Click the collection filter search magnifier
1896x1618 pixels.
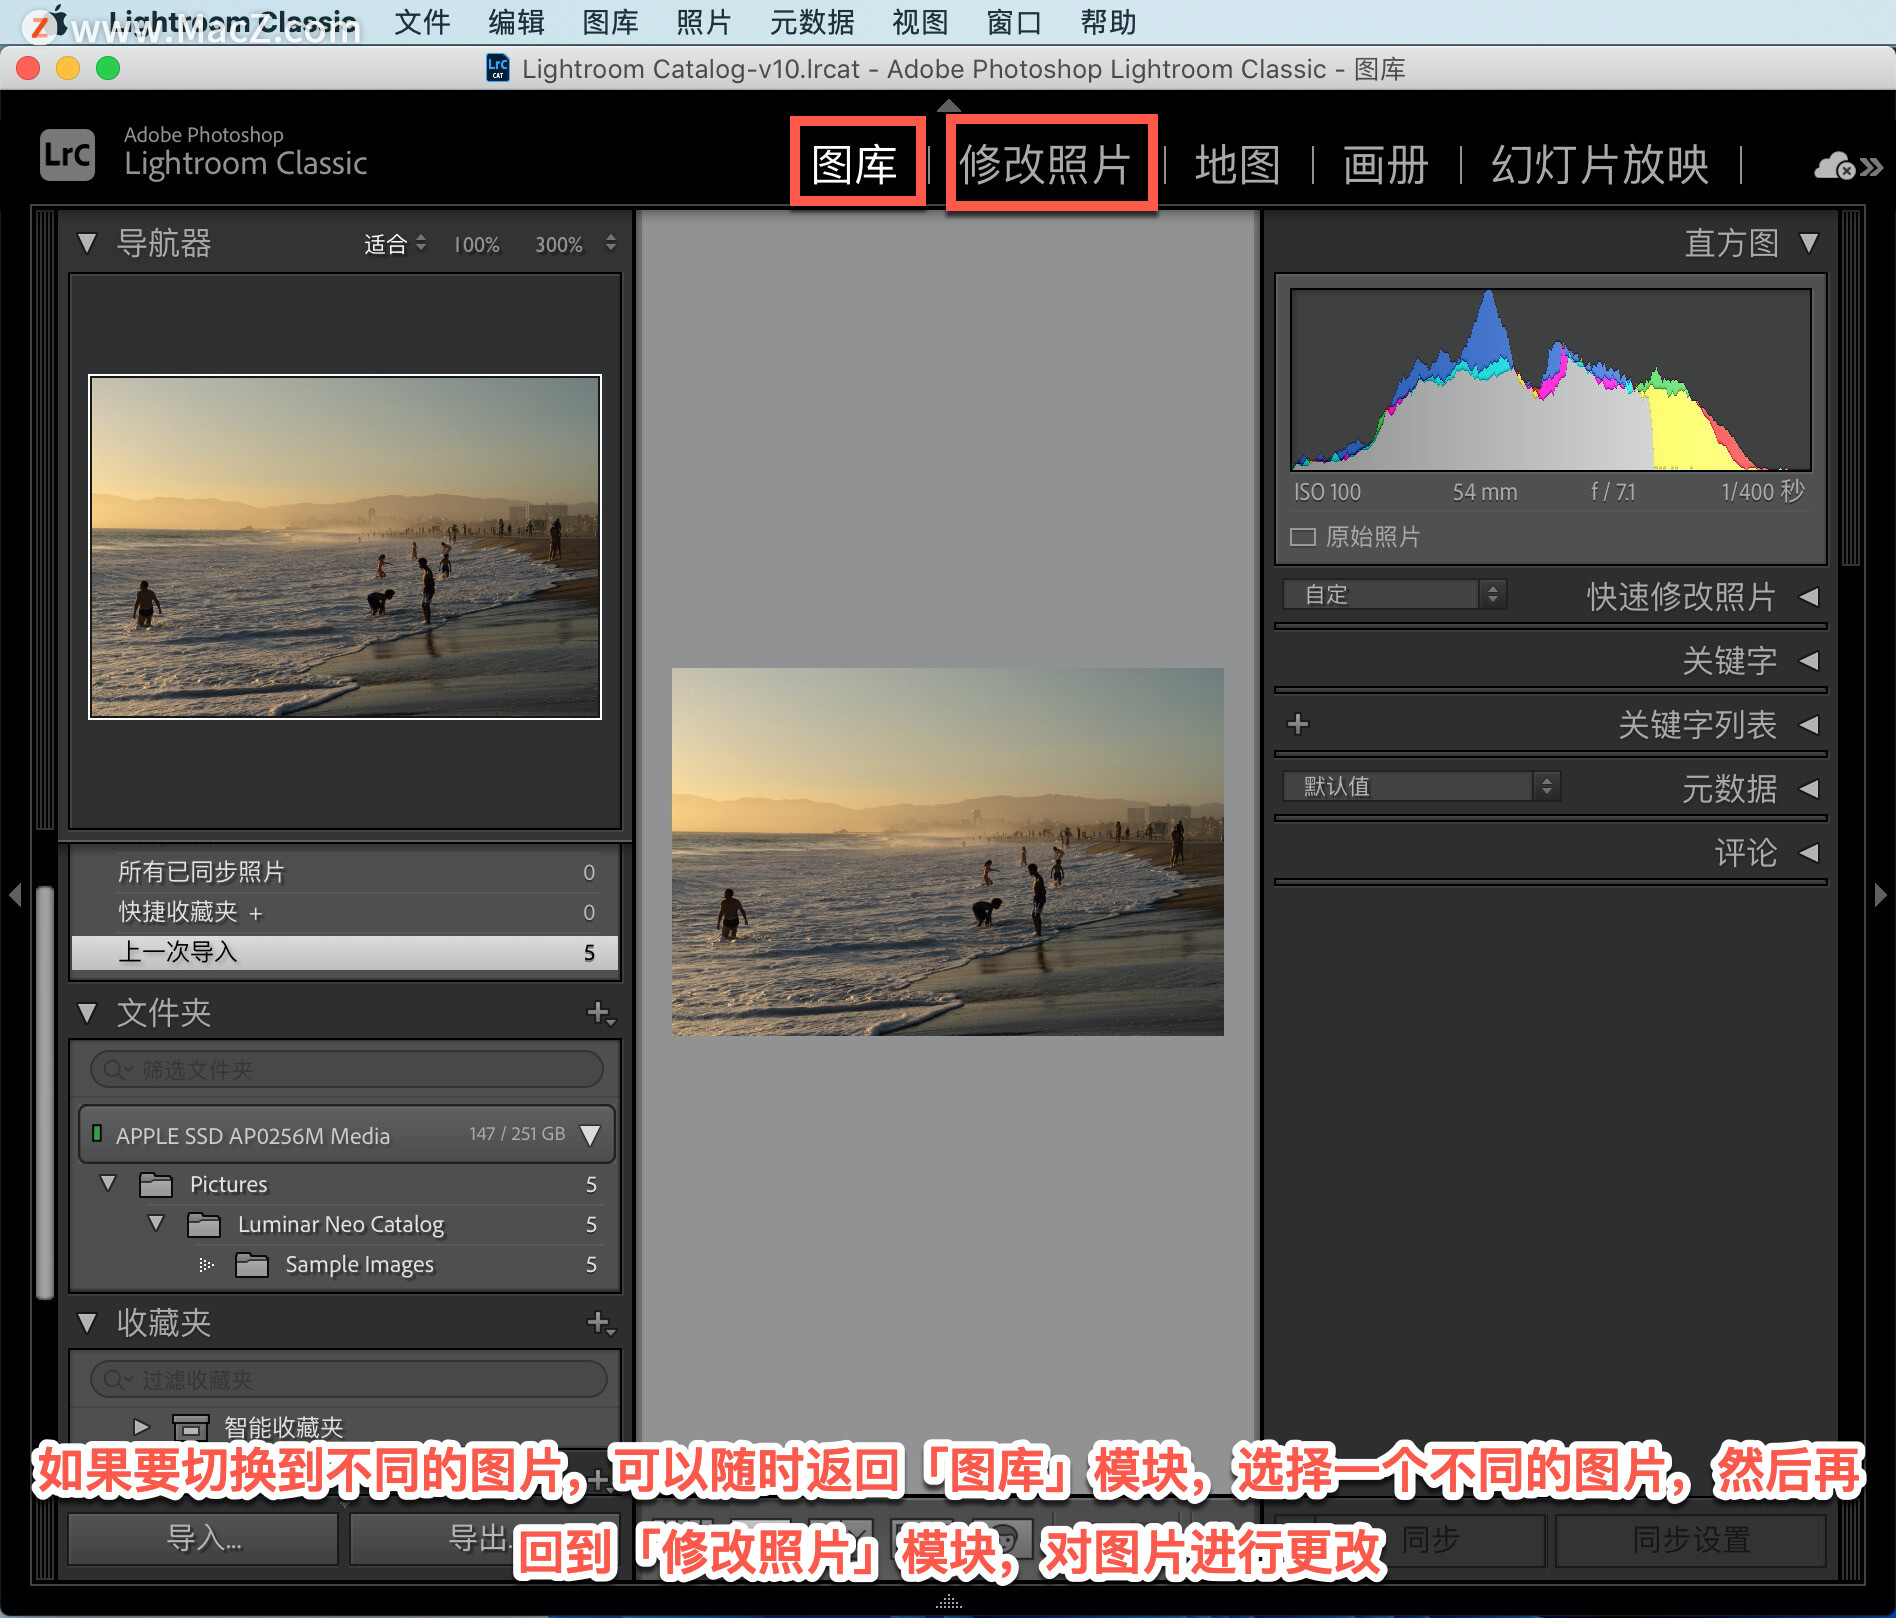(x=116, y=1379)
